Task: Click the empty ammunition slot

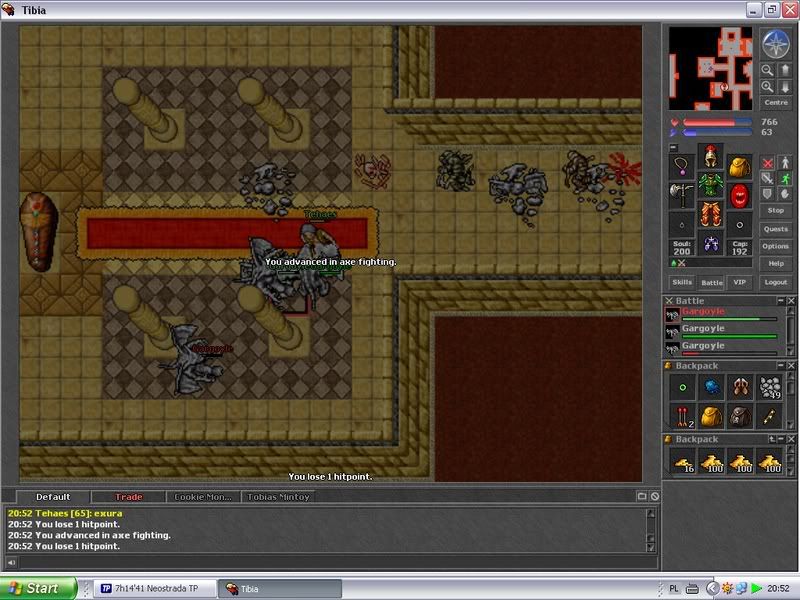Action: pos(739,224)
